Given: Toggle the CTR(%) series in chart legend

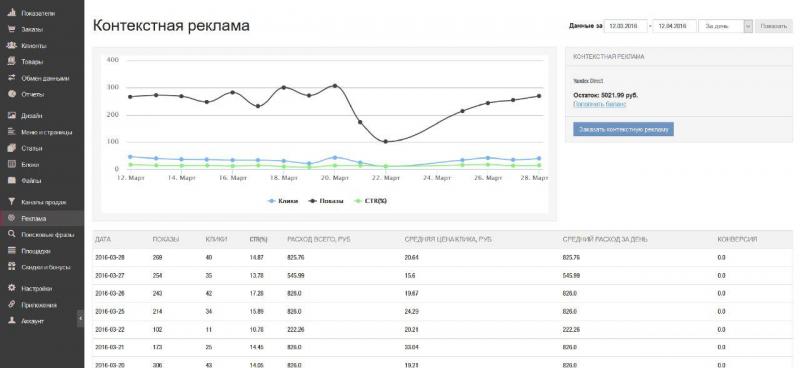Looking at the screenshot, I should point(370,201).
